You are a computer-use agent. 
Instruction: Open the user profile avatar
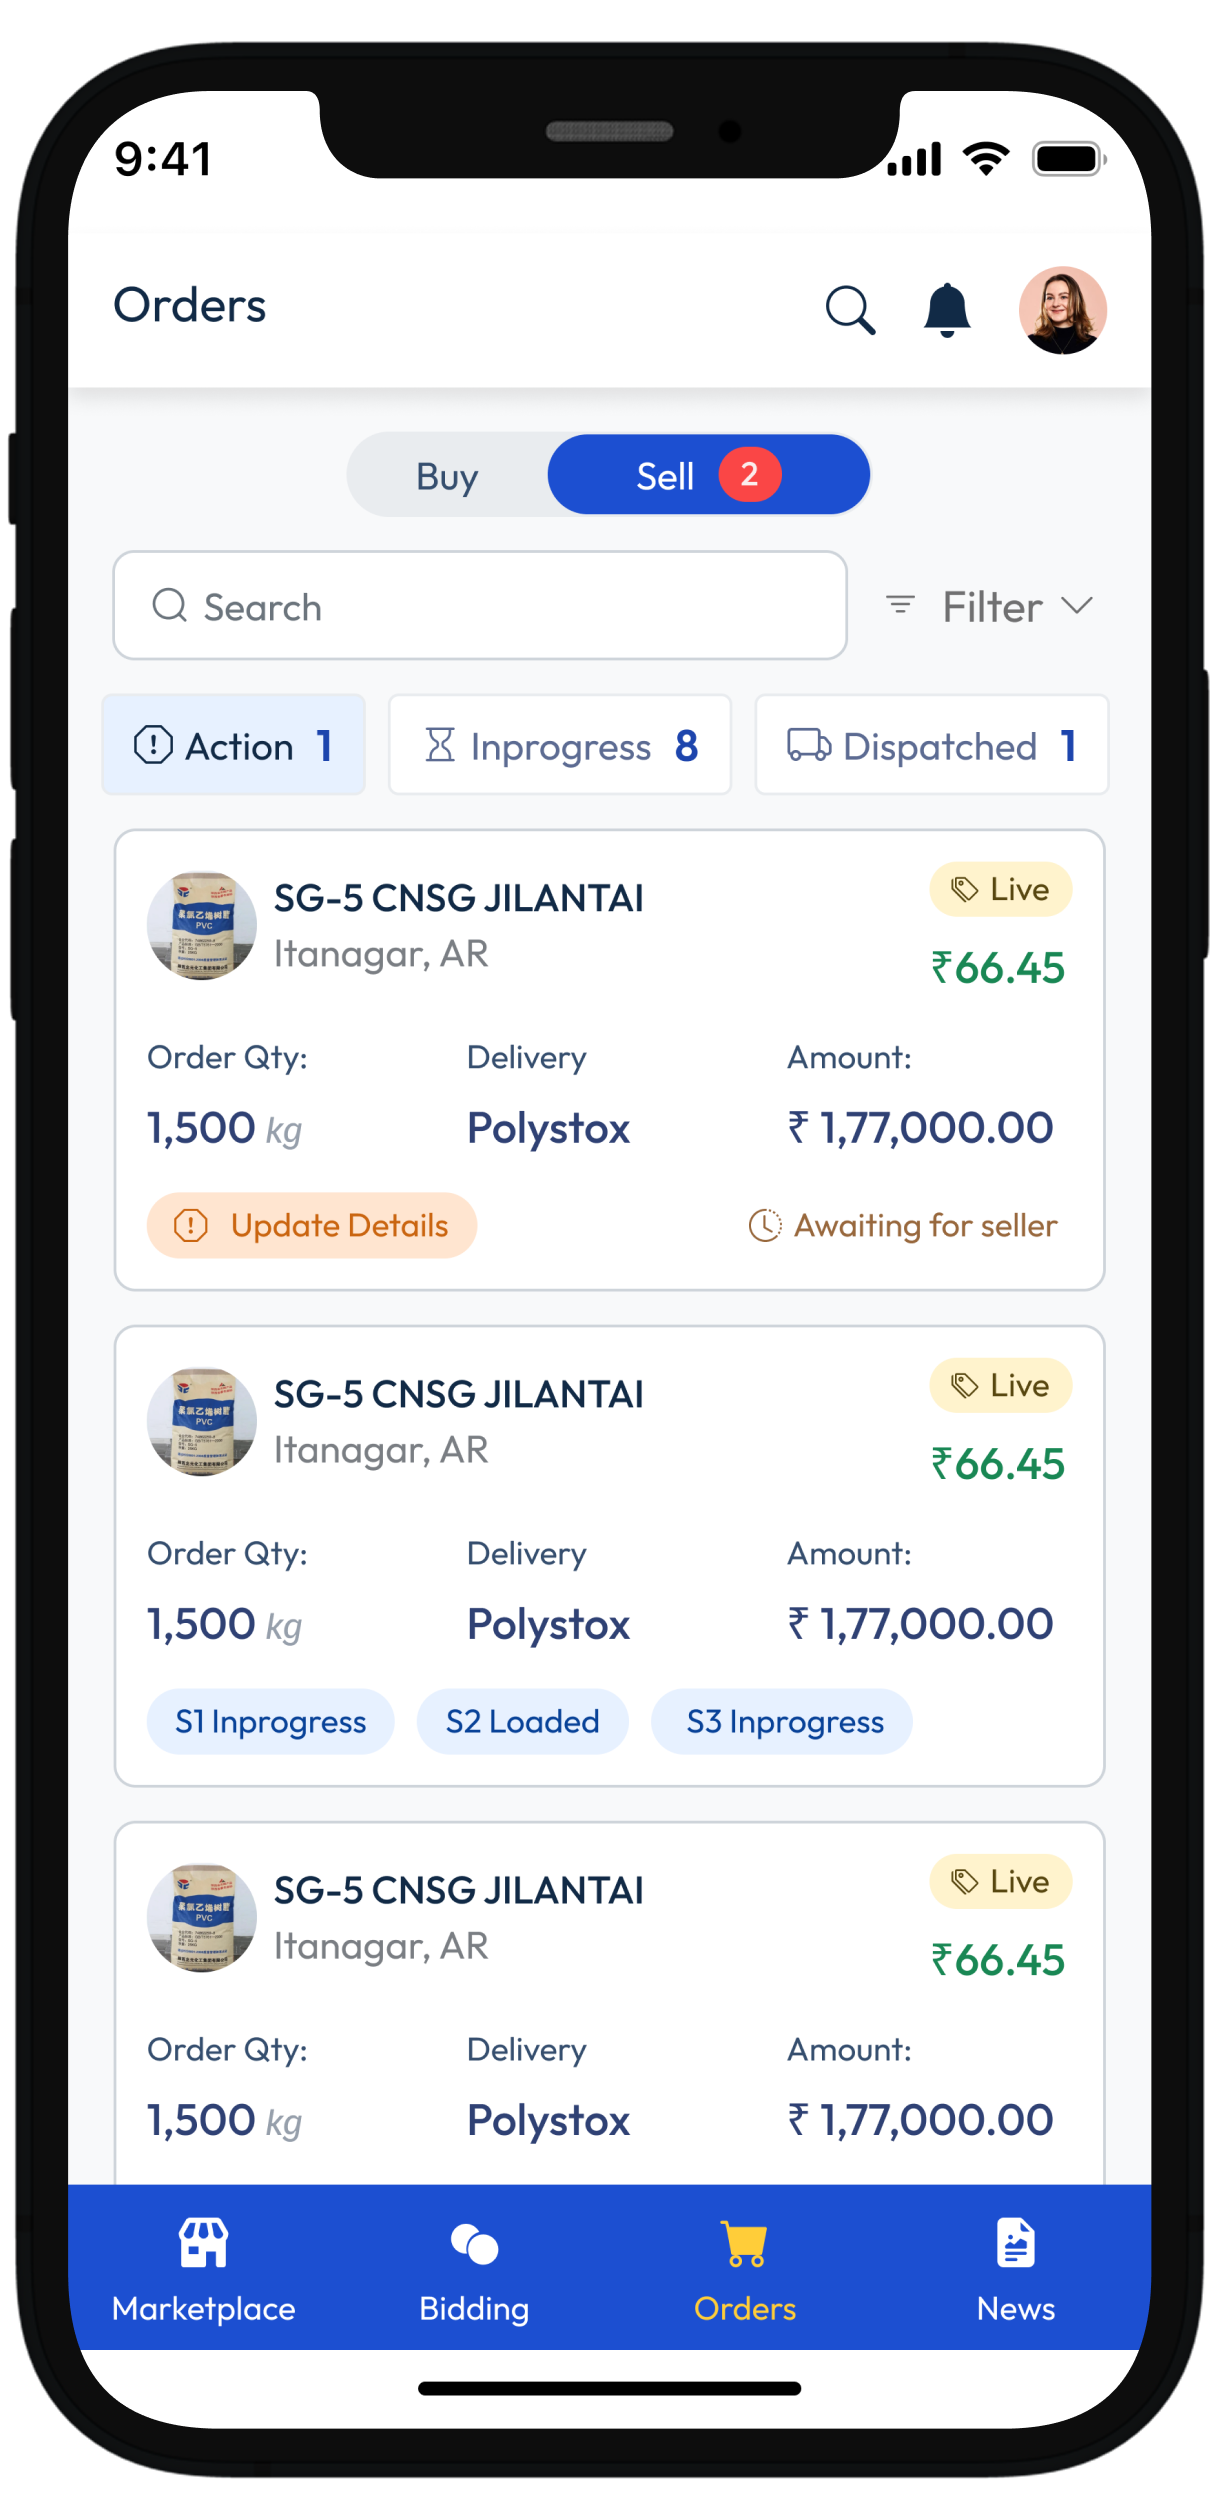(1062, 310)
